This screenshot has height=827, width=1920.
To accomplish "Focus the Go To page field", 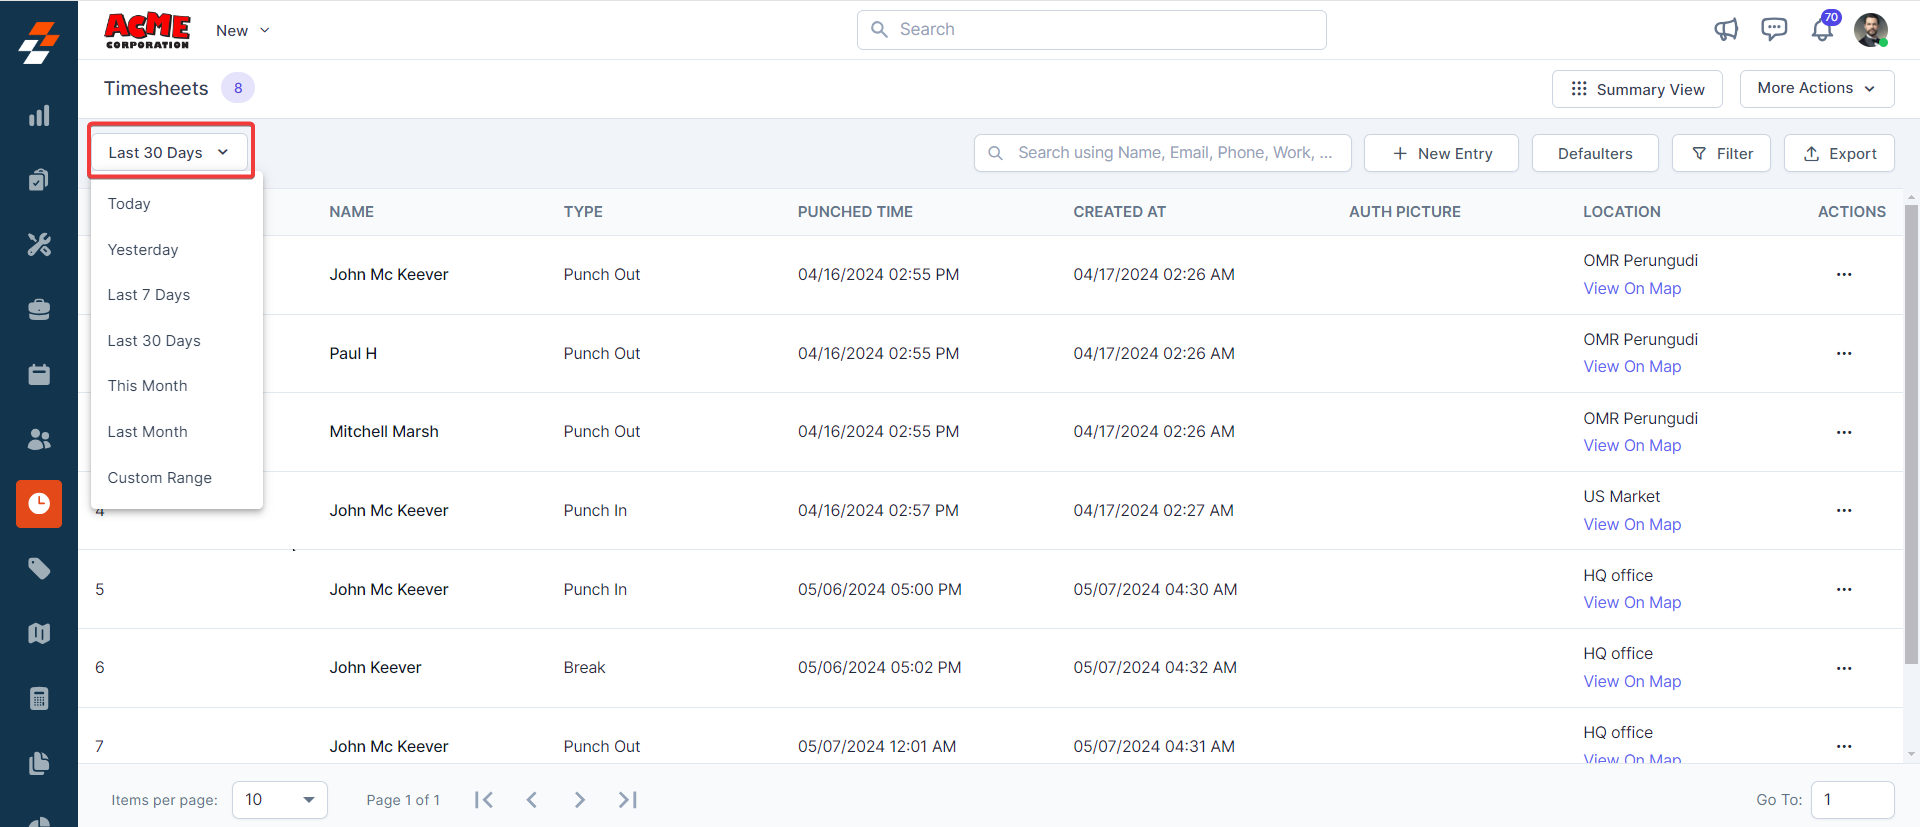I will click(x=1852, y=800).
